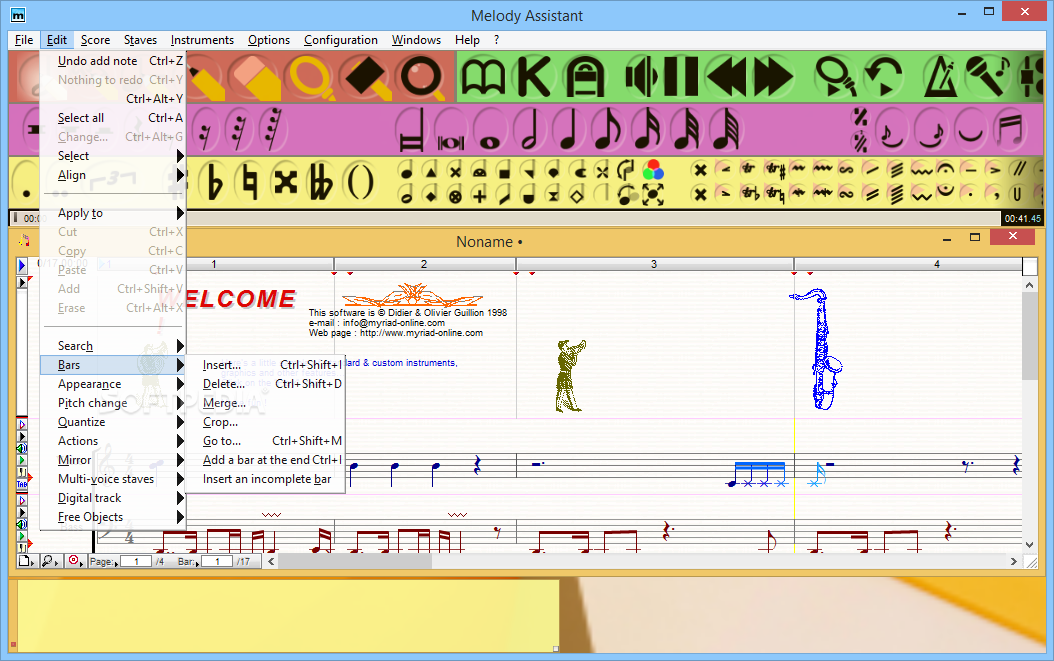The width and height of the screenshot is (1054, 661).
Task: Expand the Pitch change submenu
Action: pyautogui.click(x=113, y=403)
